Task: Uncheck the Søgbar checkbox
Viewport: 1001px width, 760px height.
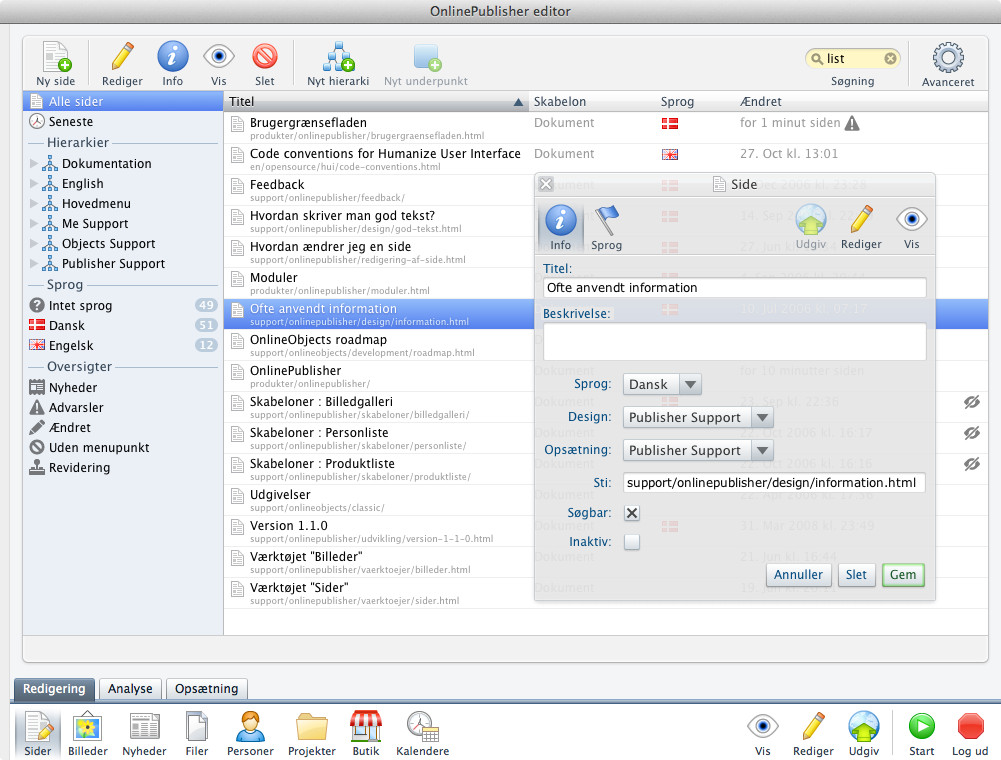Action: (x=632, y=513)
